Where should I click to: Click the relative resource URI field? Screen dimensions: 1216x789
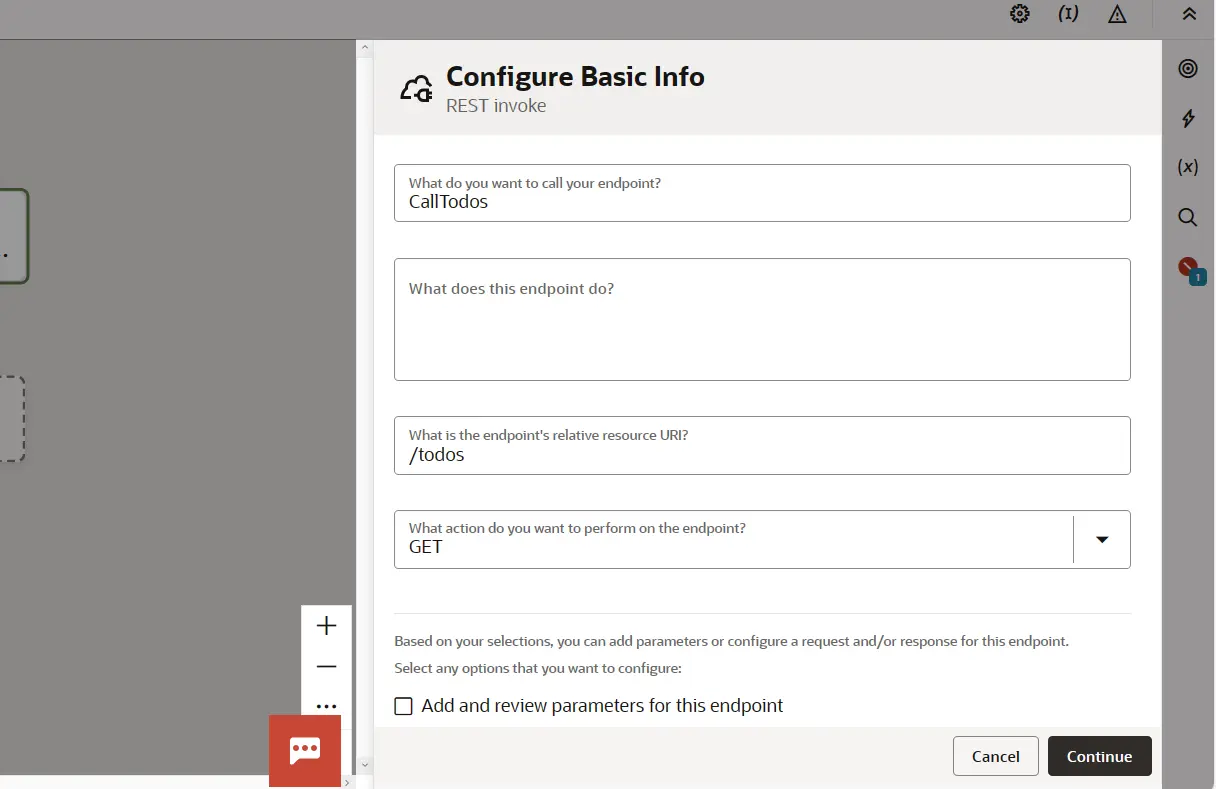pos(761,454)
